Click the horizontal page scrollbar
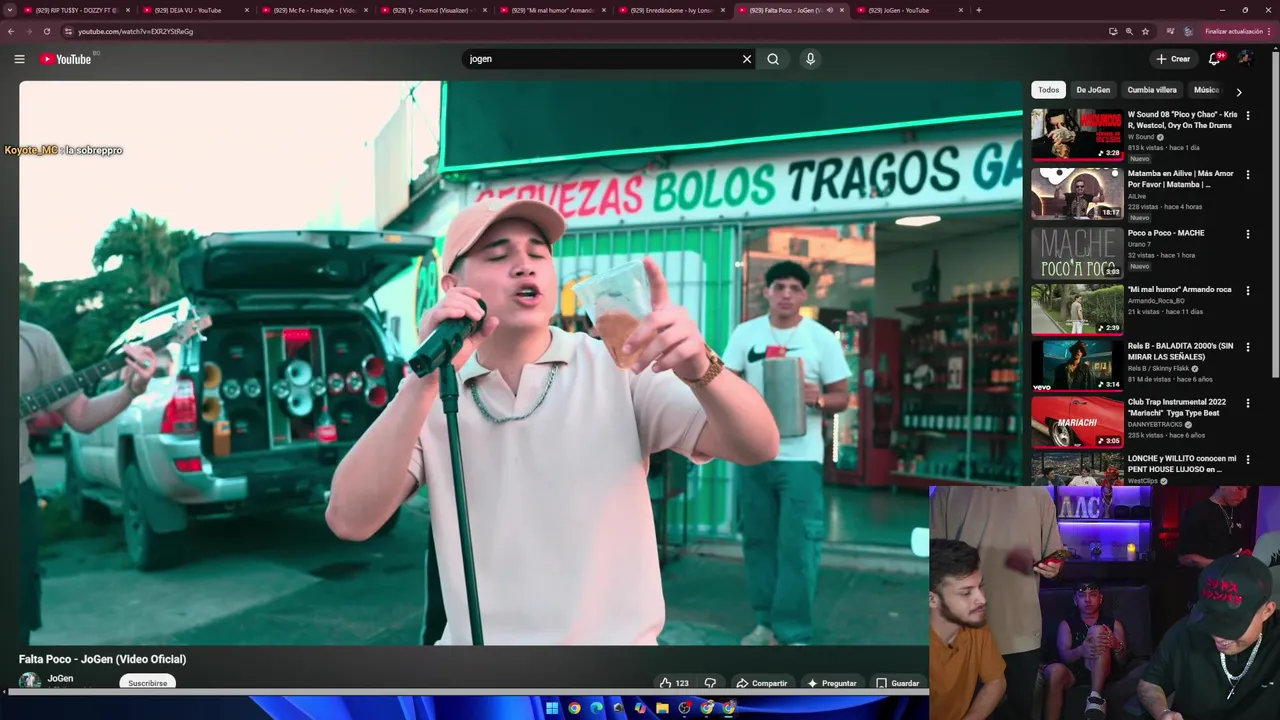This screenshot has width=1280, height=720. point(465,691)
